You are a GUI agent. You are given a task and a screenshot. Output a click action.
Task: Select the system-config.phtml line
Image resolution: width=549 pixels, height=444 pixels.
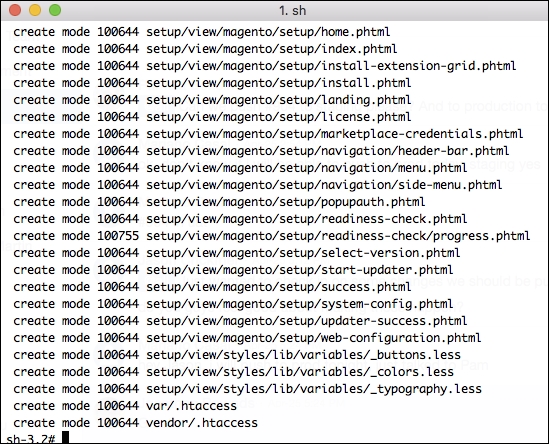pos(233,304)
